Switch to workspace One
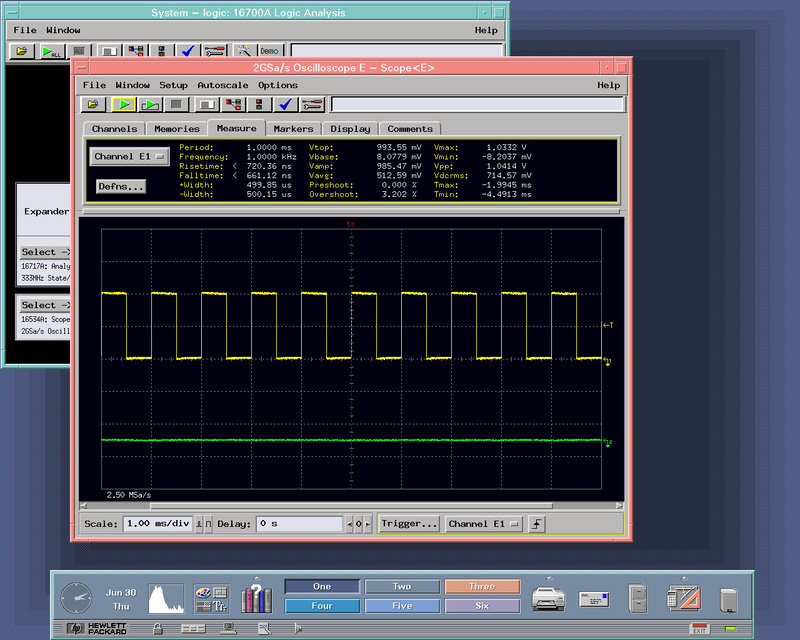Image resolution: width=800 pixels, height=640 pixels. tap(322, 586)
